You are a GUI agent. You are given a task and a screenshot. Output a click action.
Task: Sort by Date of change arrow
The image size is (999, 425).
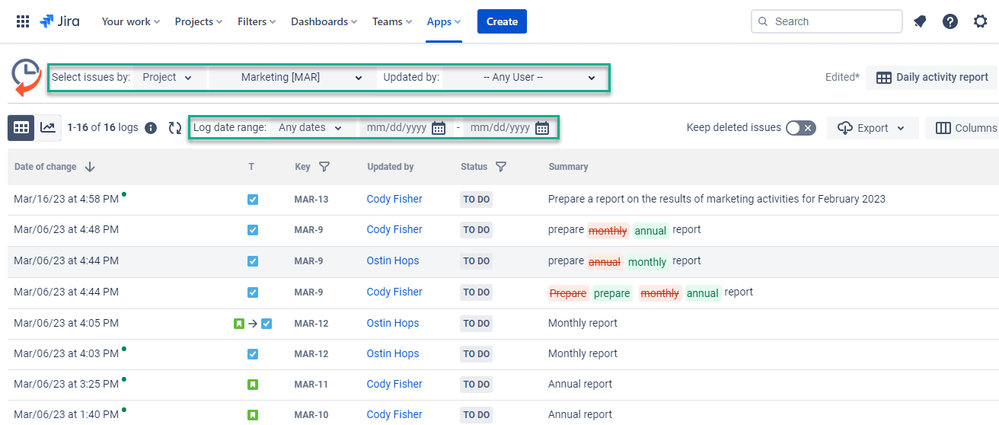pos(90,167)
